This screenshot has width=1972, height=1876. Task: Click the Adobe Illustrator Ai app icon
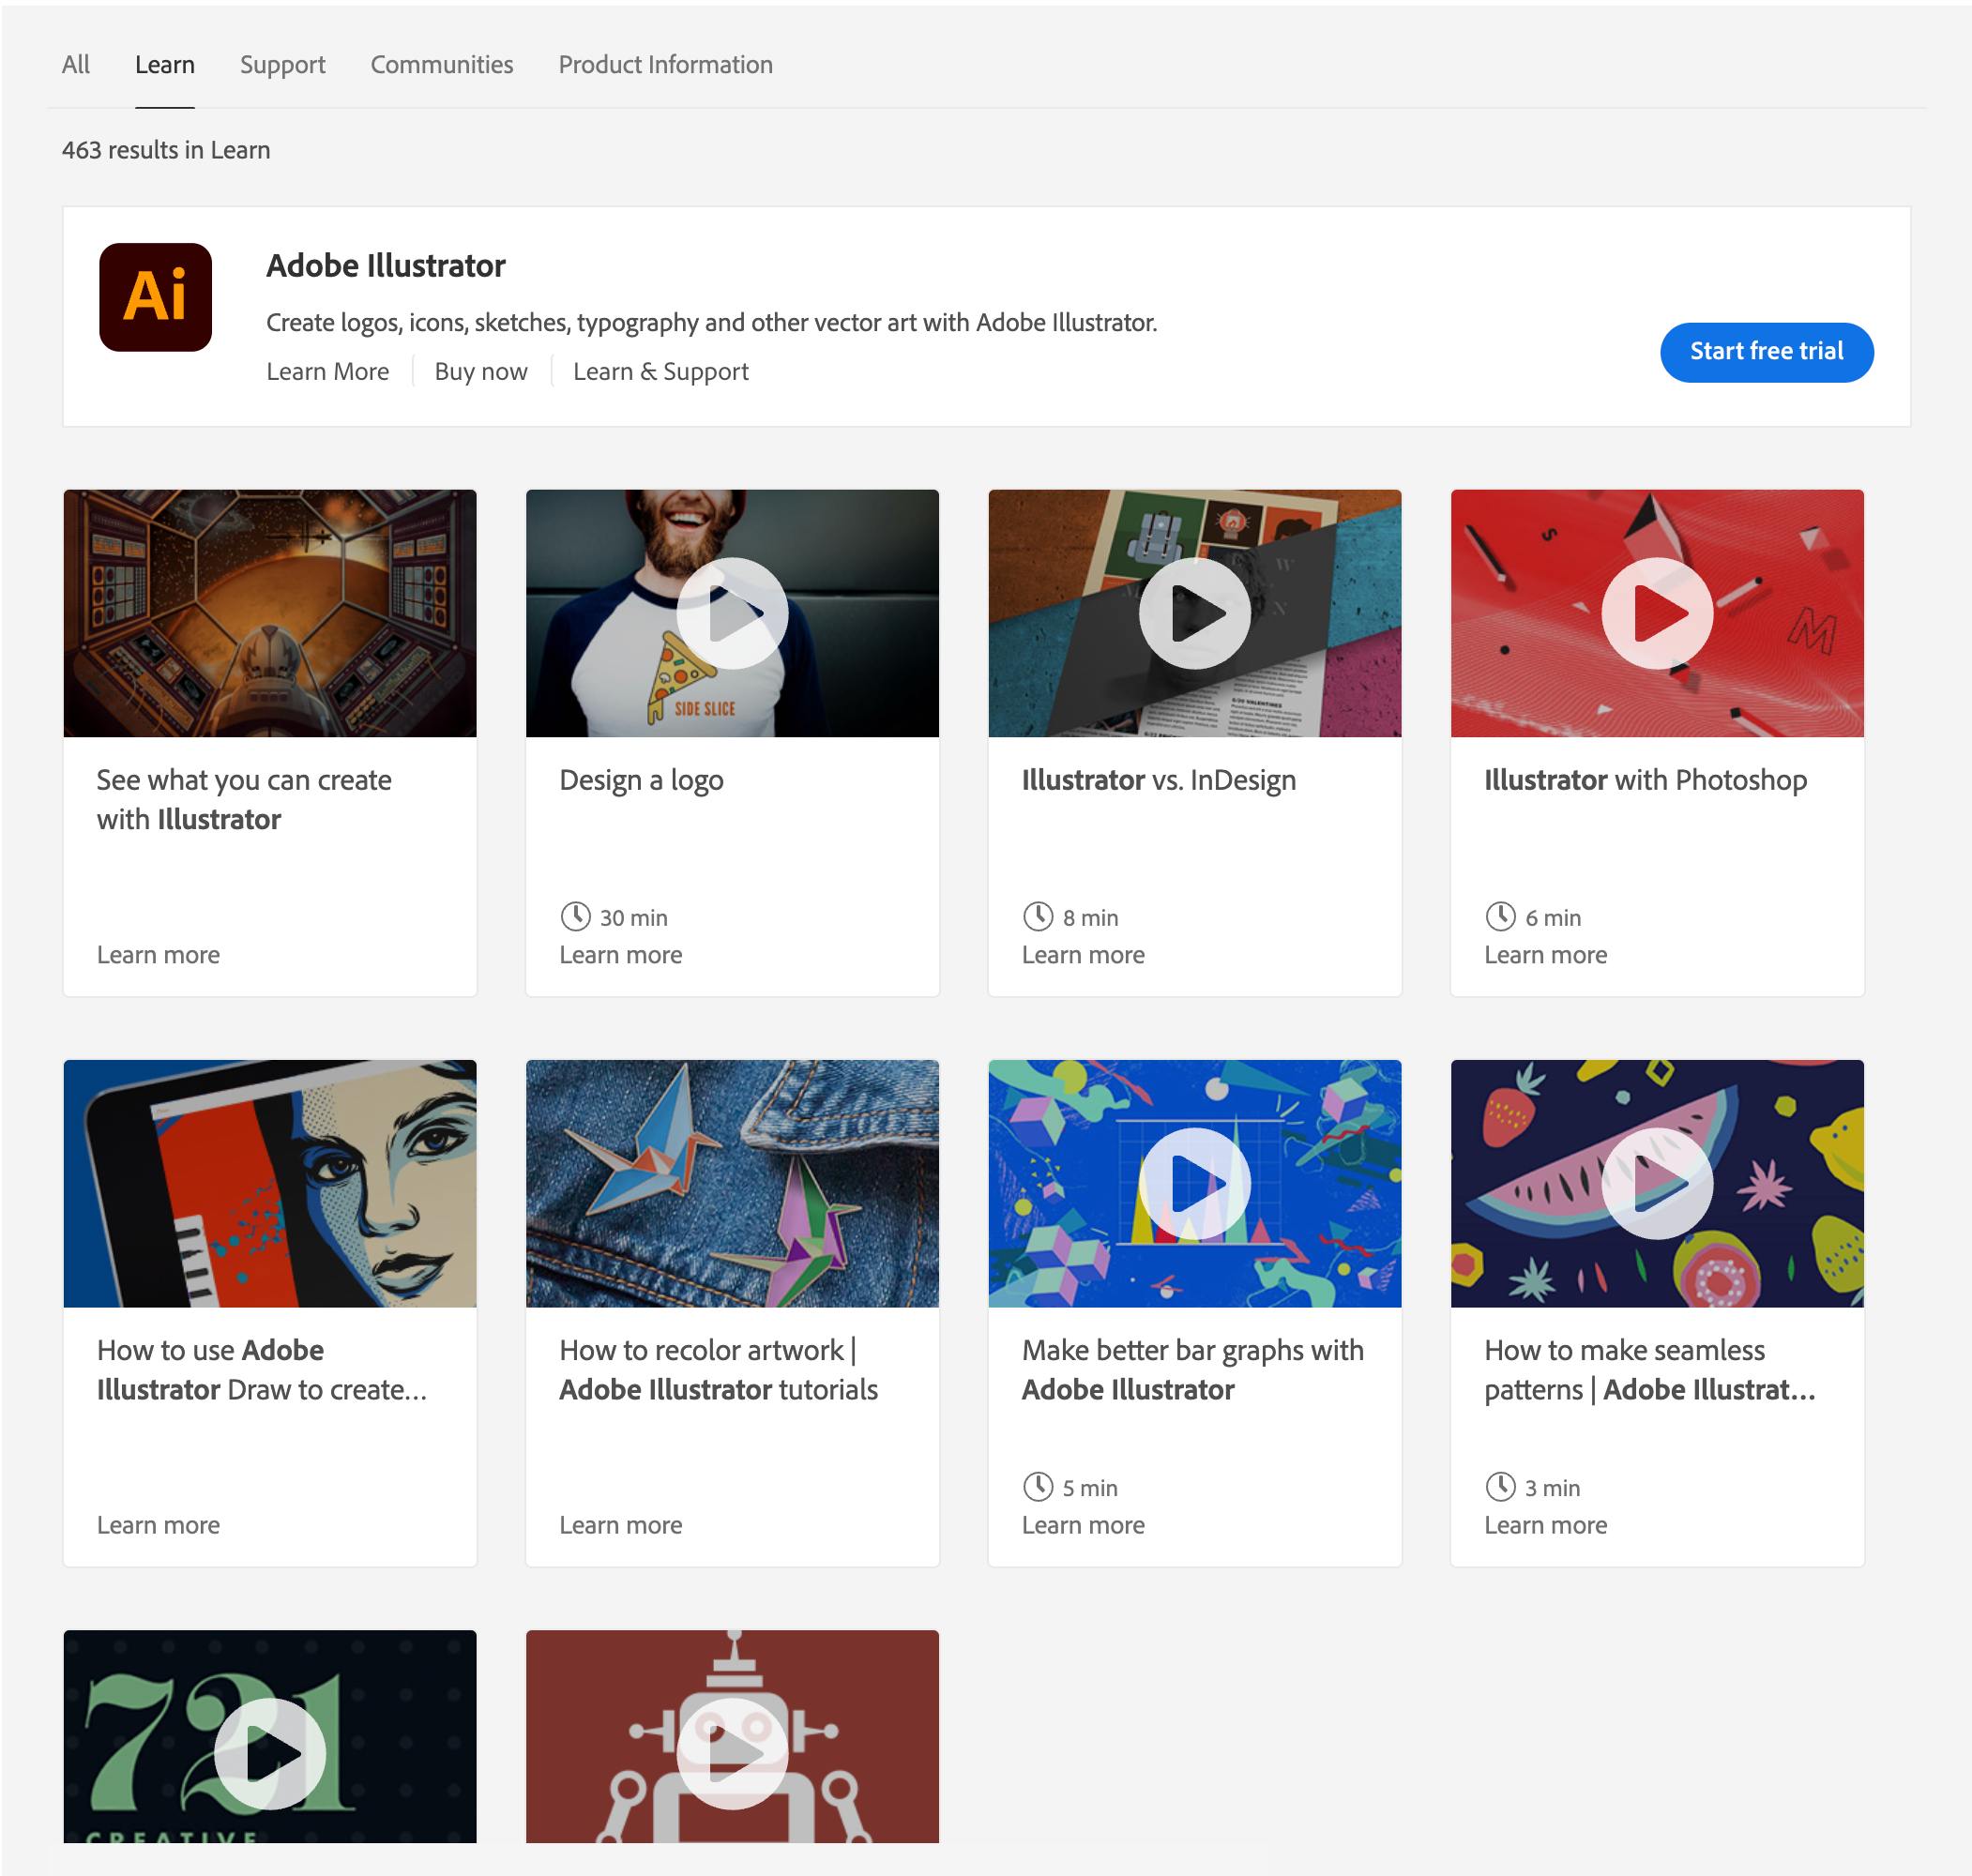click(x=155, y=297)
